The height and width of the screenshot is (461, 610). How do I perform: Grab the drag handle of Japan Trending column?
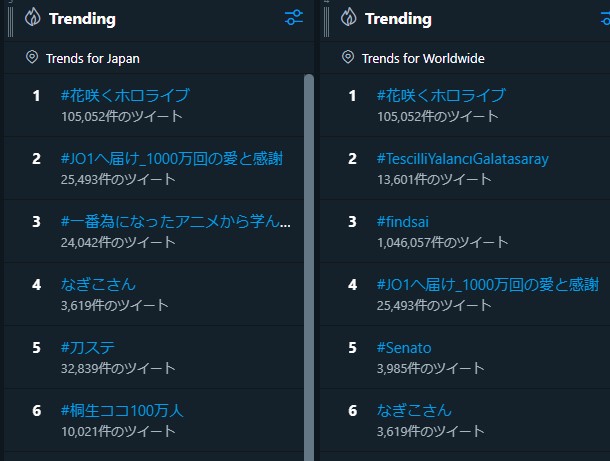(10, 18)
